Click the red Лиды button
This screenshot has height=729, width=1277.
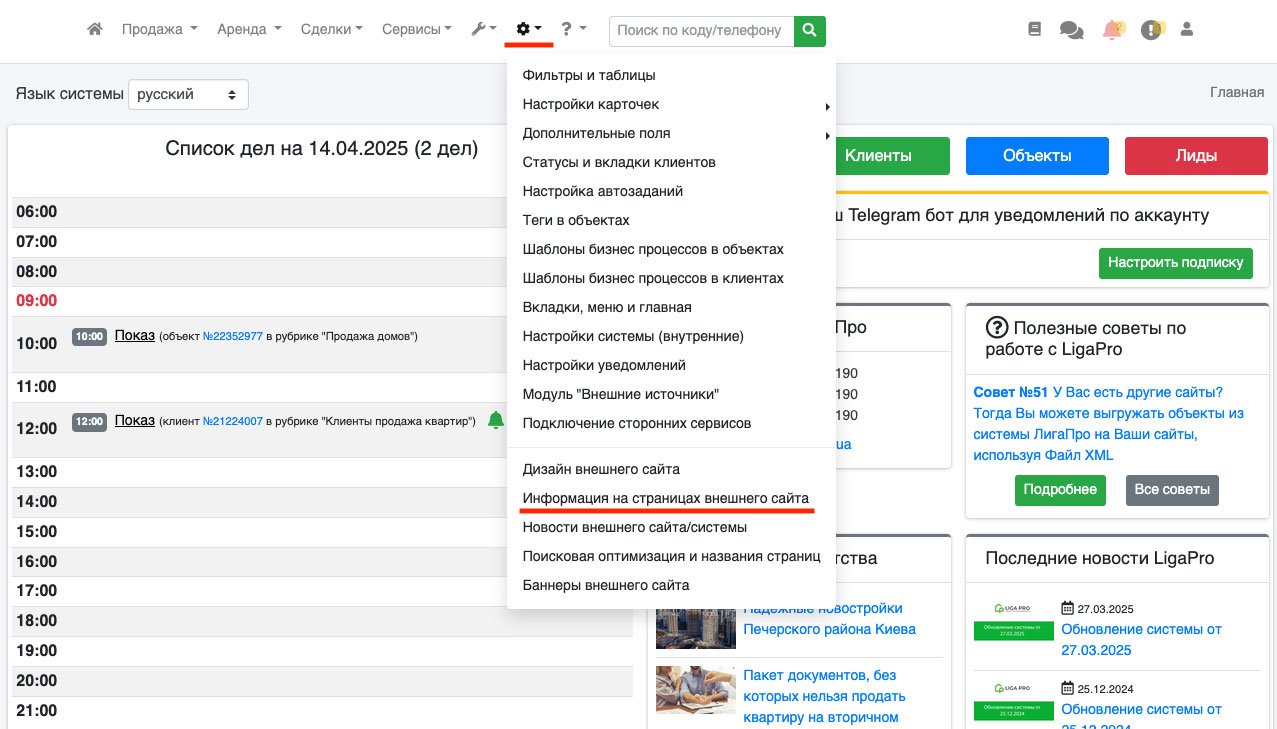(1196, 156)
